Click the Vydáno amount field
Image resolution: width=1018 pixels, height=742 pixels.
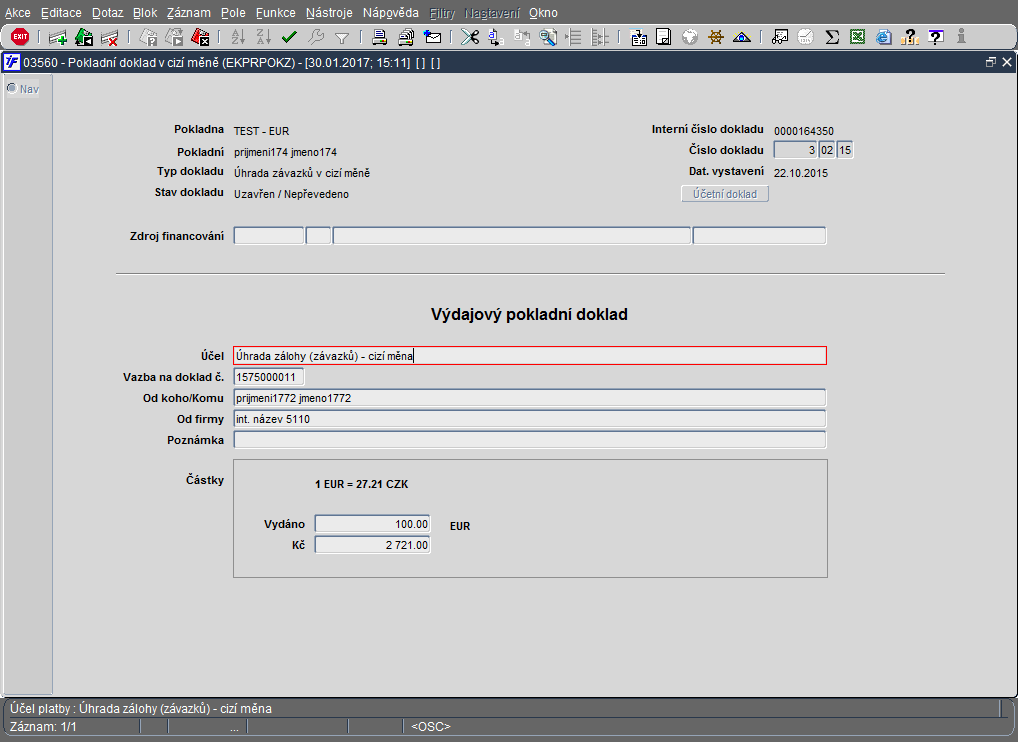tap(373, 524)
